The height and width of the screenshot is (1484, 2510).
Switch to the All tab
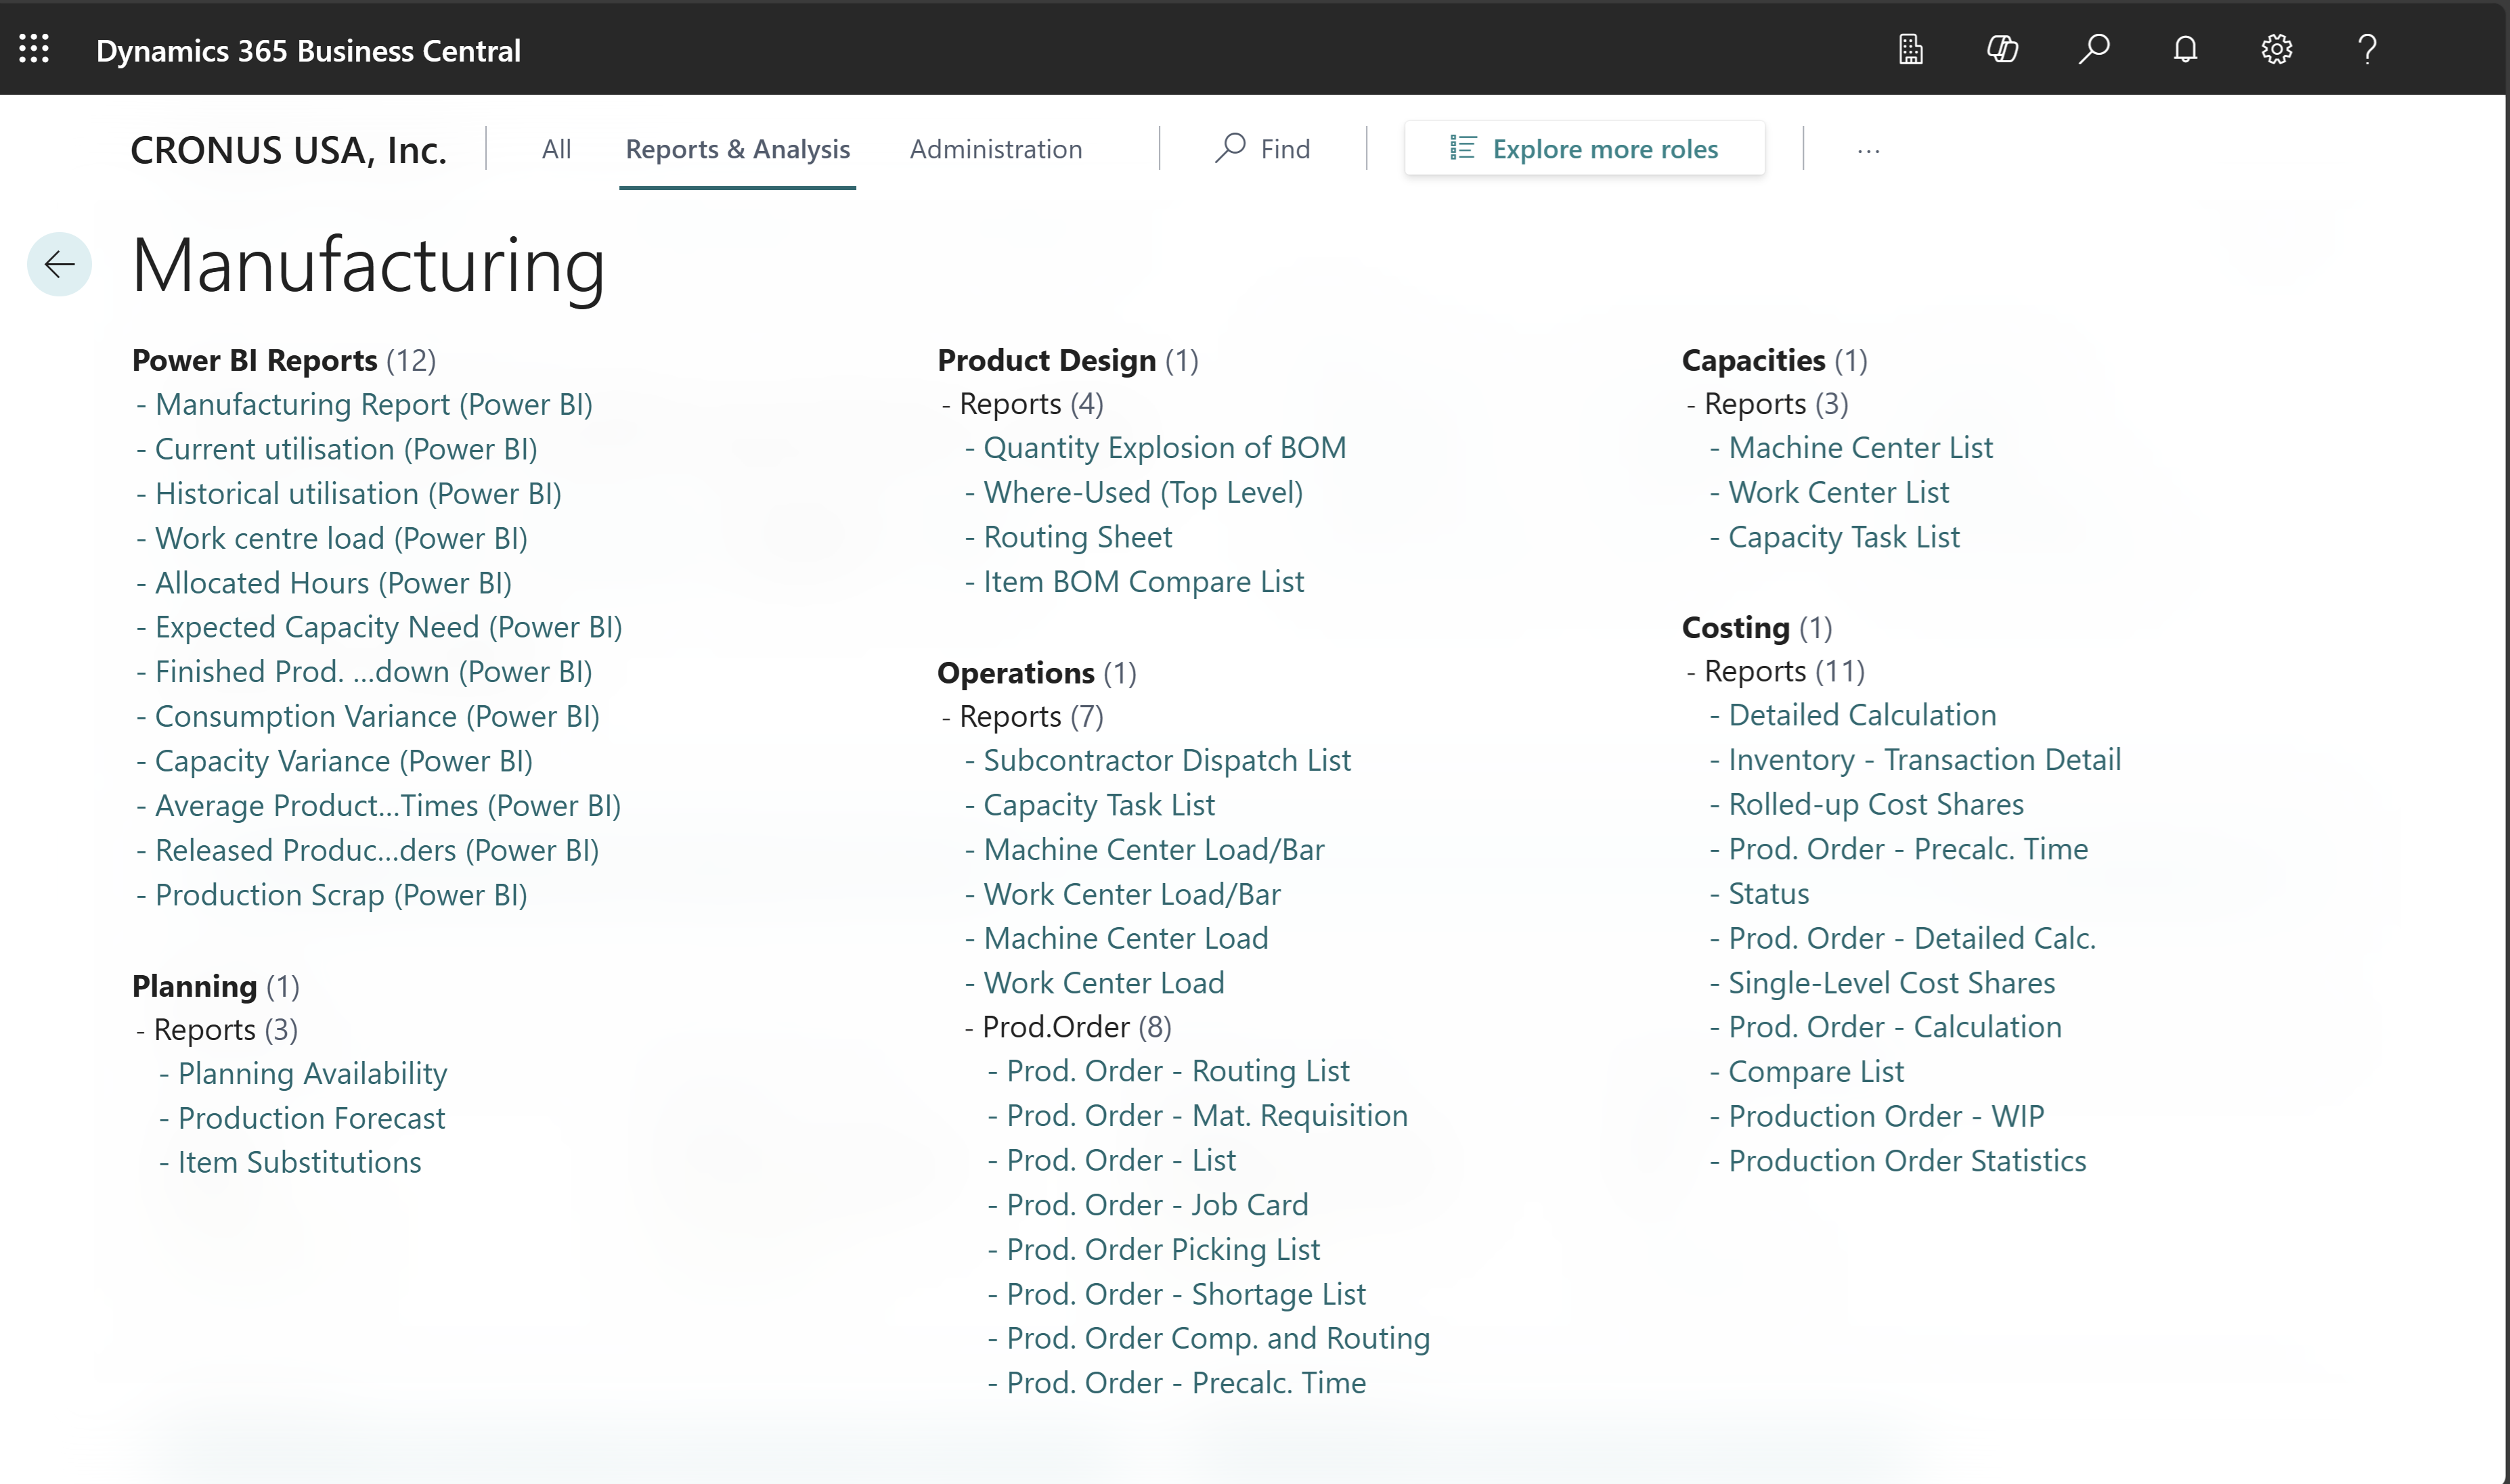coord(556,149)
